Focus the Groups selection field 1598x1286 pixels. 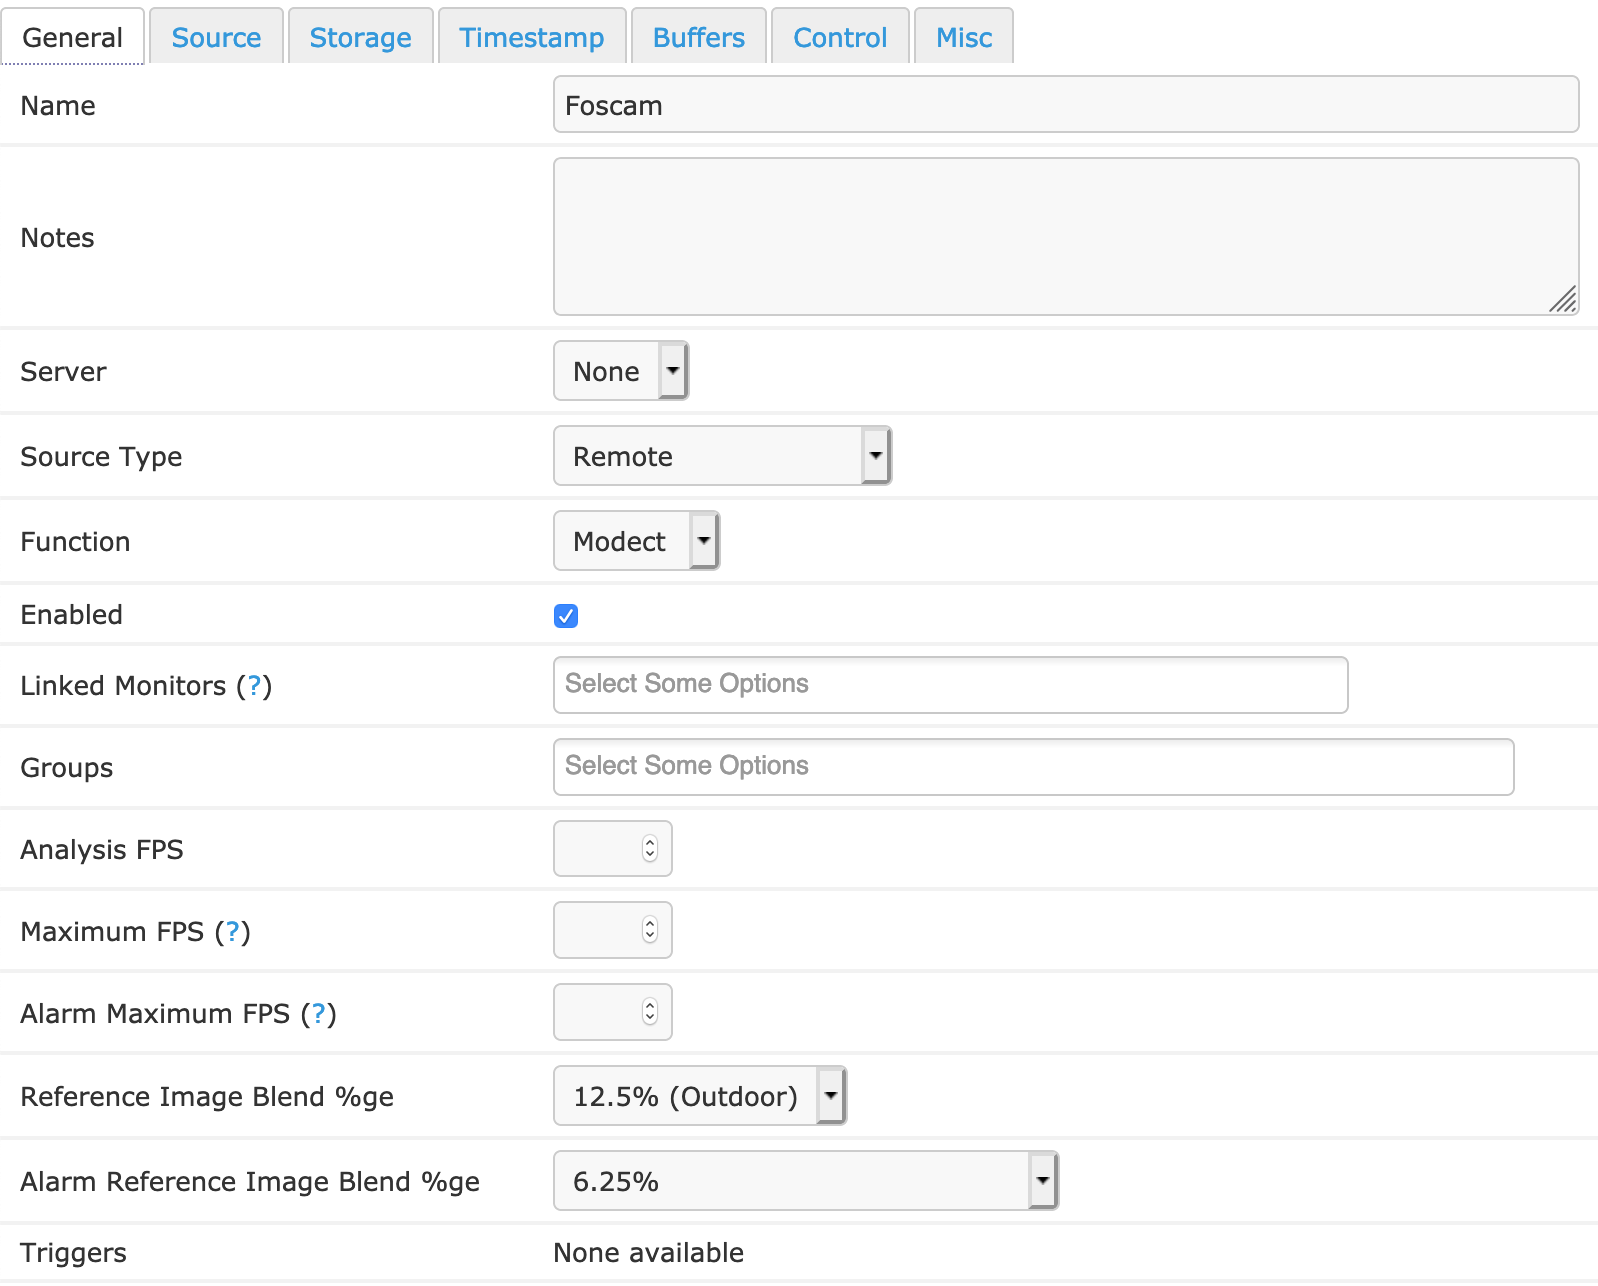(1033, 767)
